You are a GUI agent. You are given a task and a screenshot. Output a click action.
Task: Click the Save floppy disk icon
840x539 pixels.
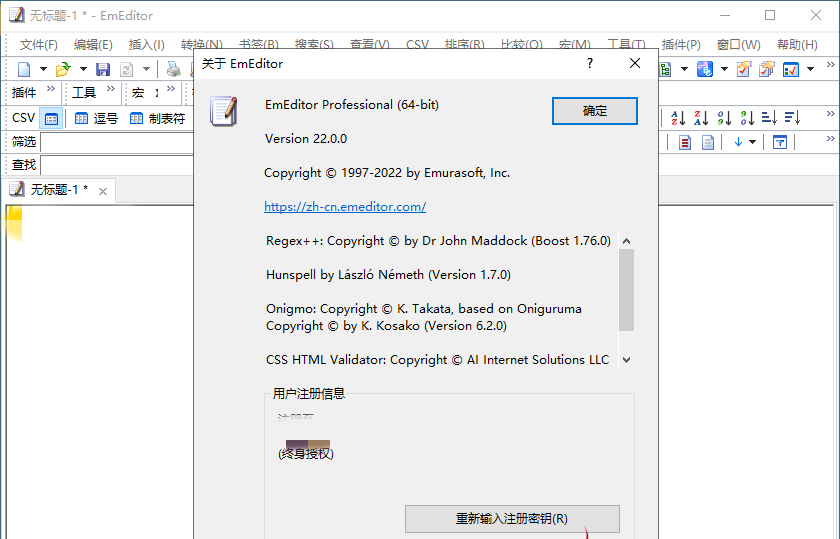(x=103, y=69)
